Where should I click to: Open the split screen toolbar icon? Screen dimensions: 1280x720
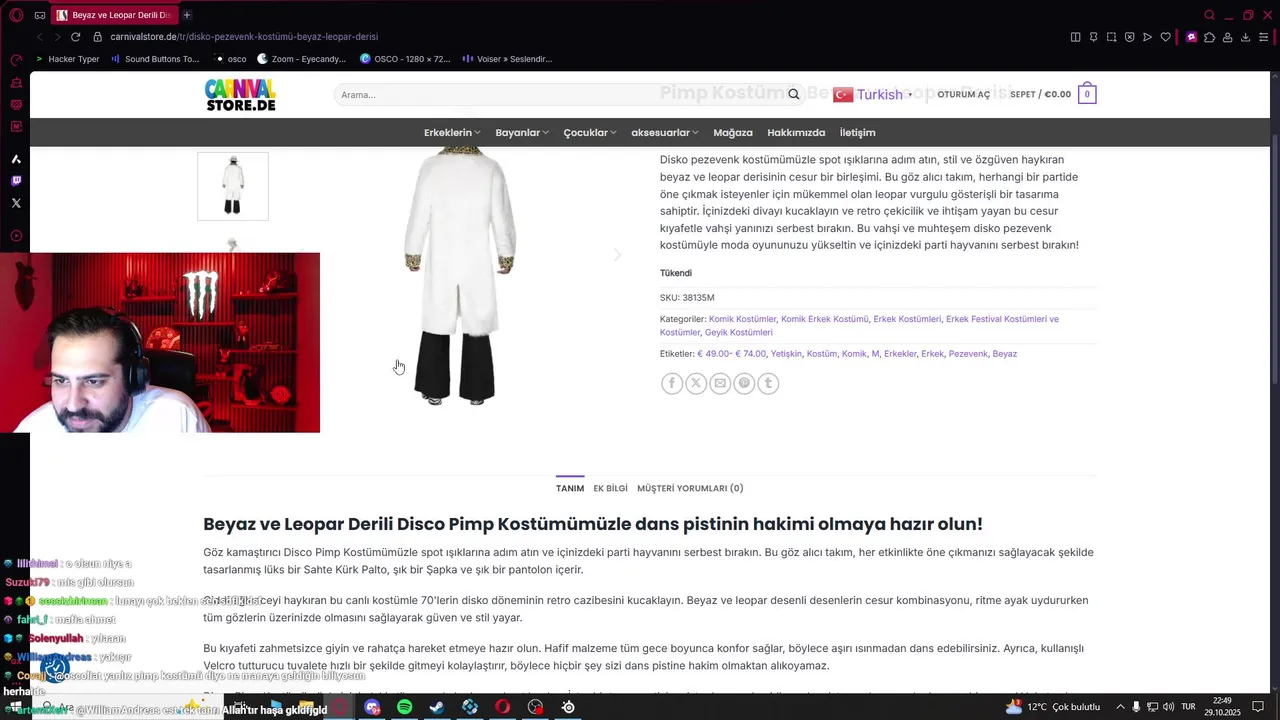pyautogui.click(x=1075, y=37)
